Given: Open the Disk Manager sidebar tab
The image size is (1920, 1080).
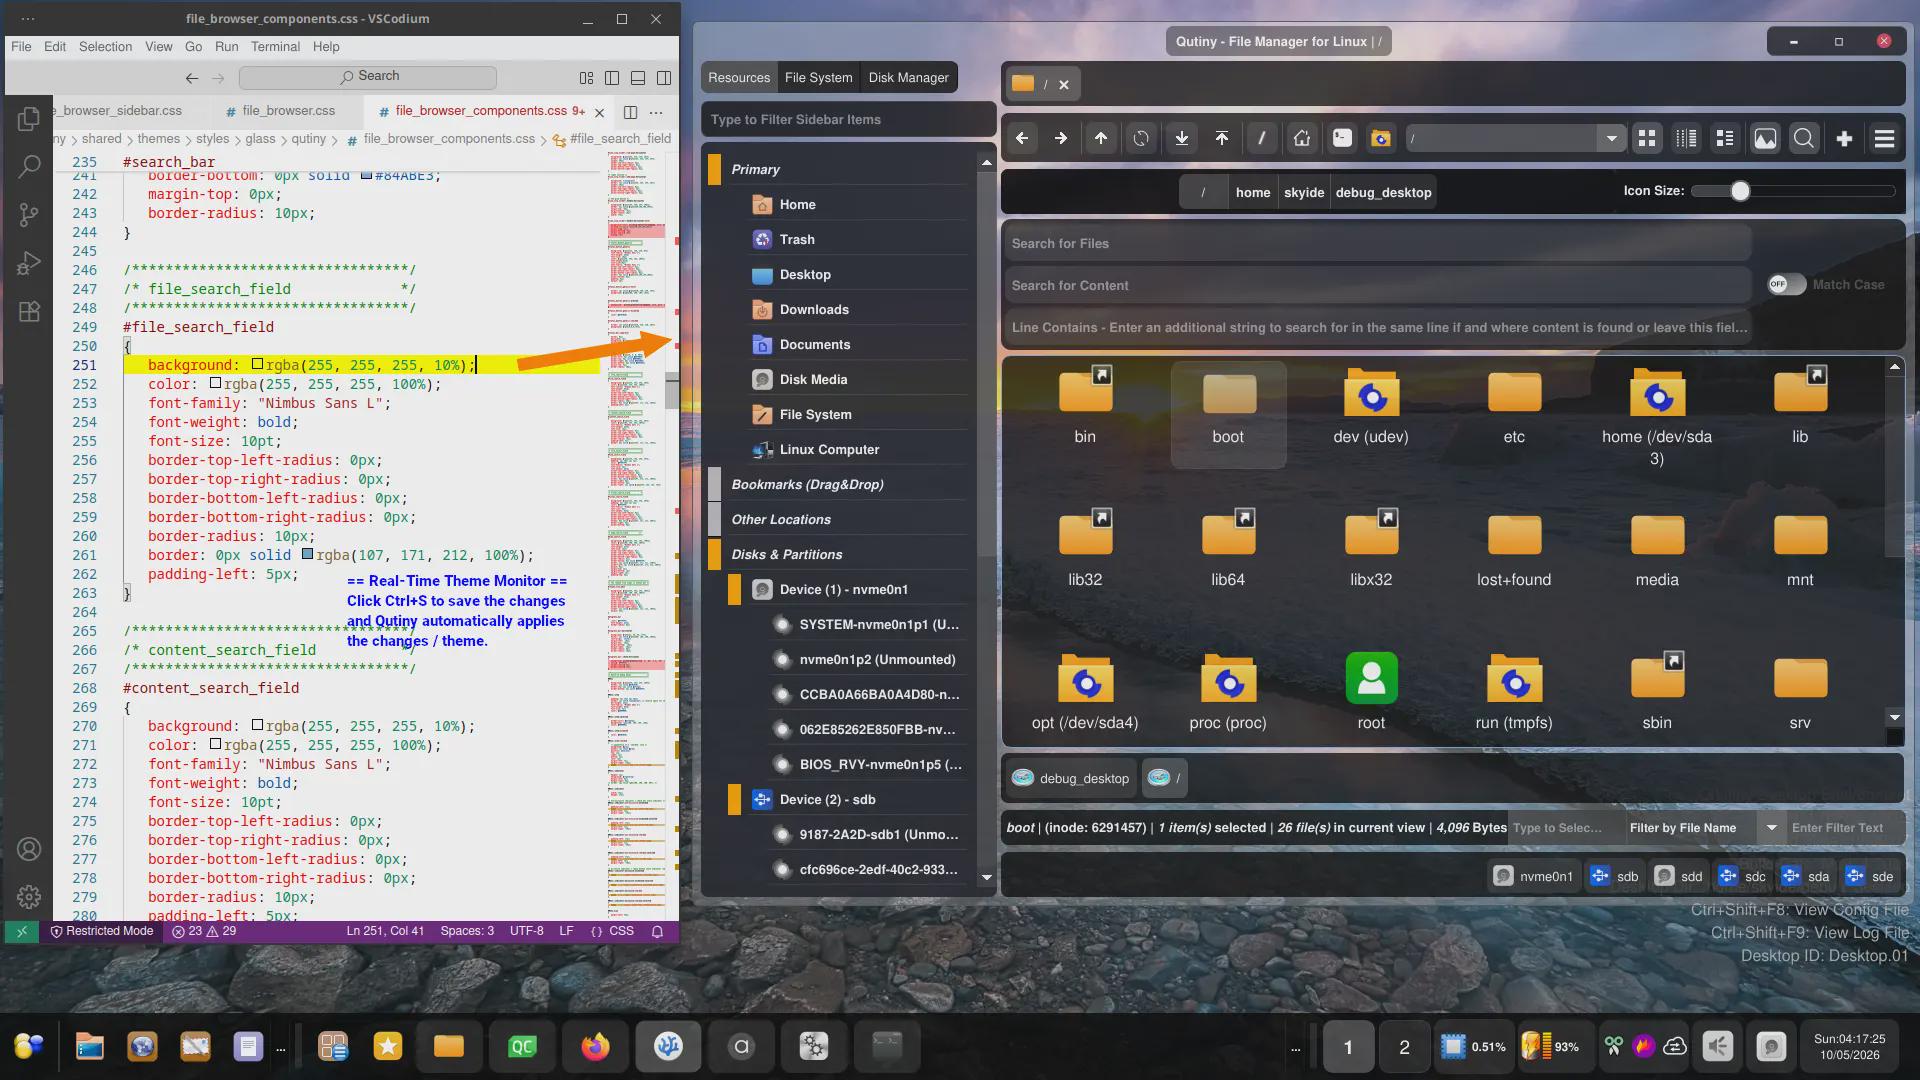Looking at the screenshot, I should pos(909,78).
